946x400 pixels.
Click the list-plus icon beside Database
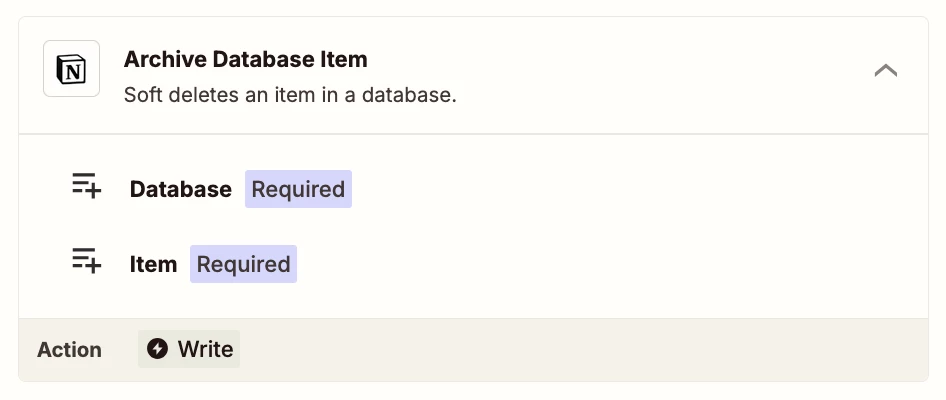(x=86, y=185)
